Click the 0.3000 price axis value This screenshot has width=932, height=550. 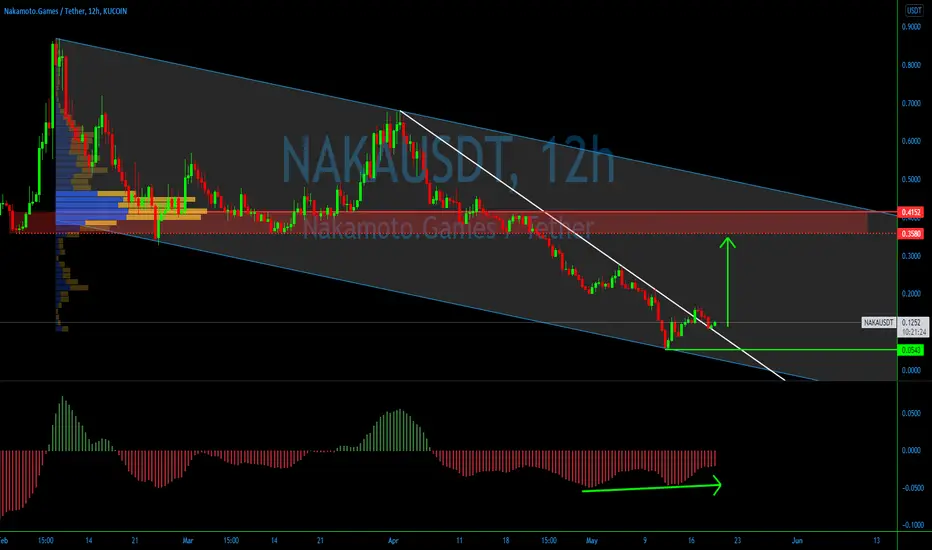[x=911, y=256]
